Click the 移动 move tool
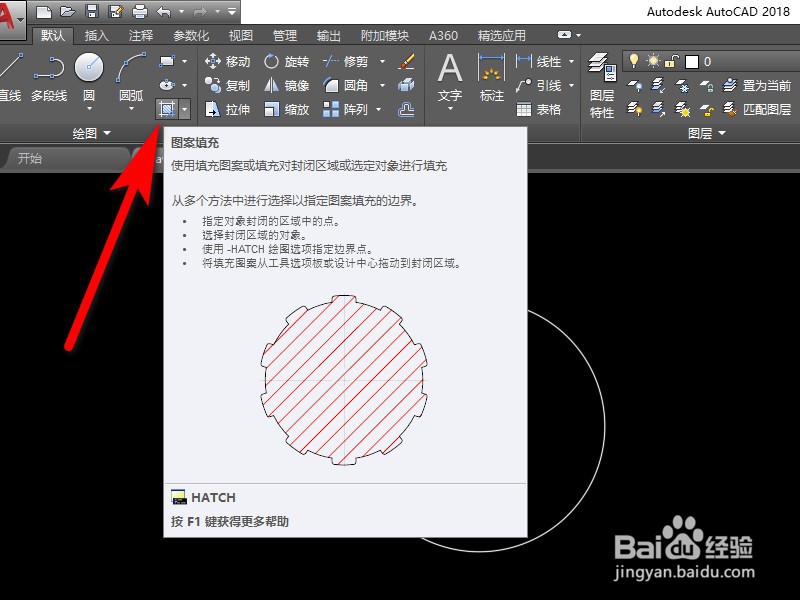The image size is (800, 600). coord(227,62)
